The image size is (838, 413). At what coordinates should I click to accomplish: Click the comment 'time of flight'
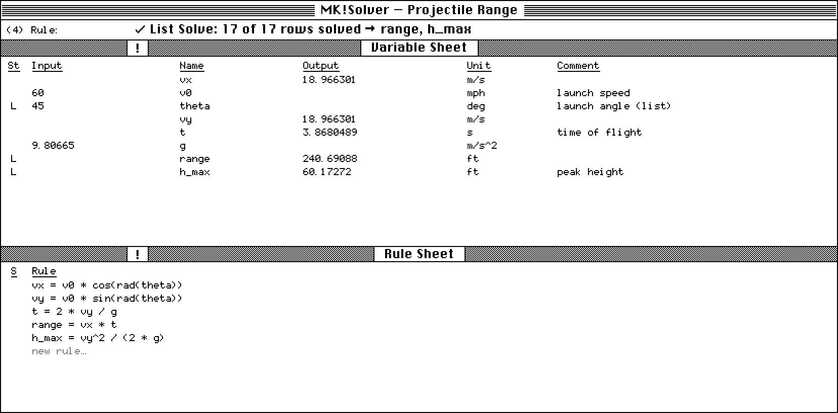(599, 133)
